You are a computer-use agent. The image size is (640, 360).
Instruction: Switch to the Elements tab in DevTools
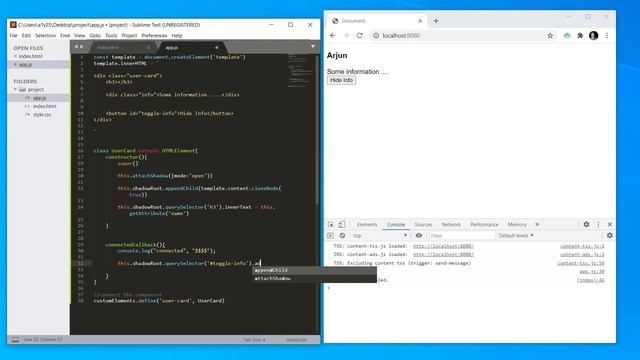(x=367, y=224)
